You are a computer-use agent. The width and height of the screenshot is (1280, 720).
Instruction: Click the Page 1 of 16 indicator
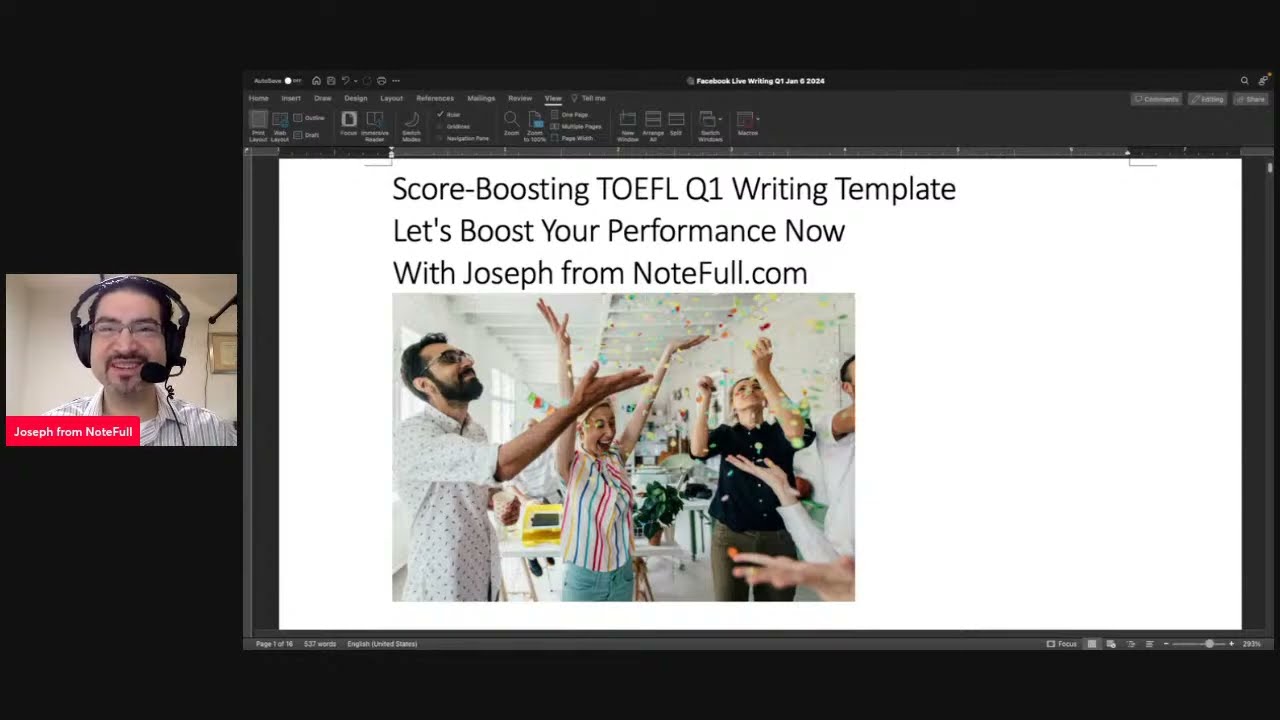click(x=274, y=644)
